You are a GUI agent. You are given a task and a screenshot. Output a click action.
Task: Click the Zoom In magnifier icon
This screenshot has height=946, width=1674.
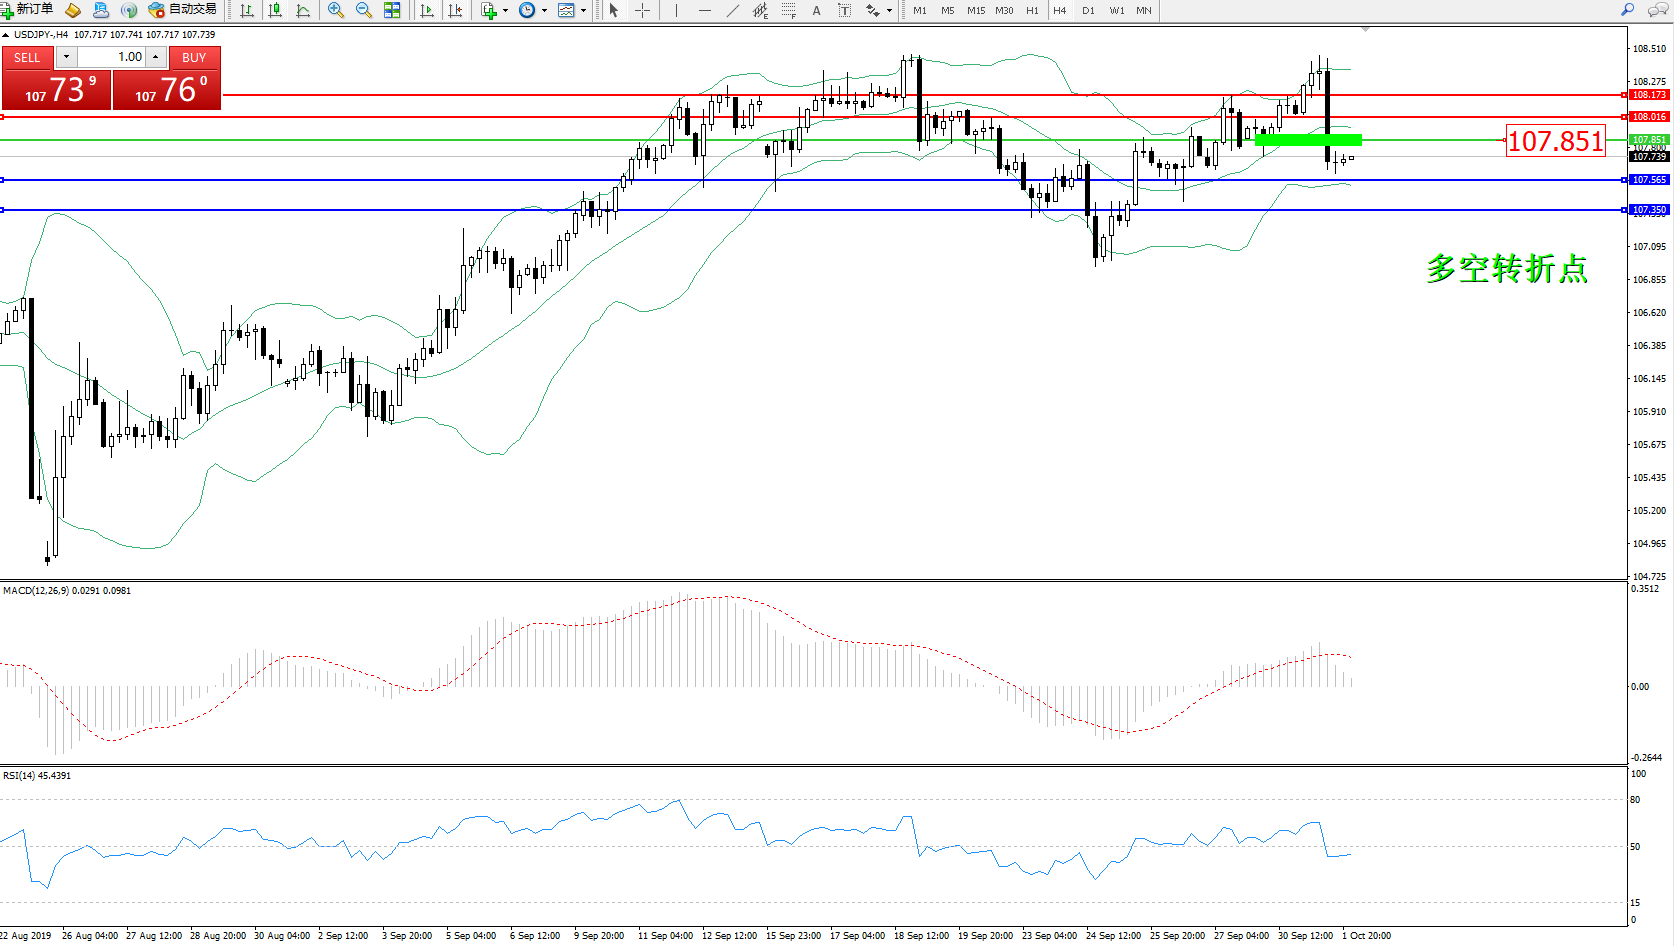(x=336, y=10)
